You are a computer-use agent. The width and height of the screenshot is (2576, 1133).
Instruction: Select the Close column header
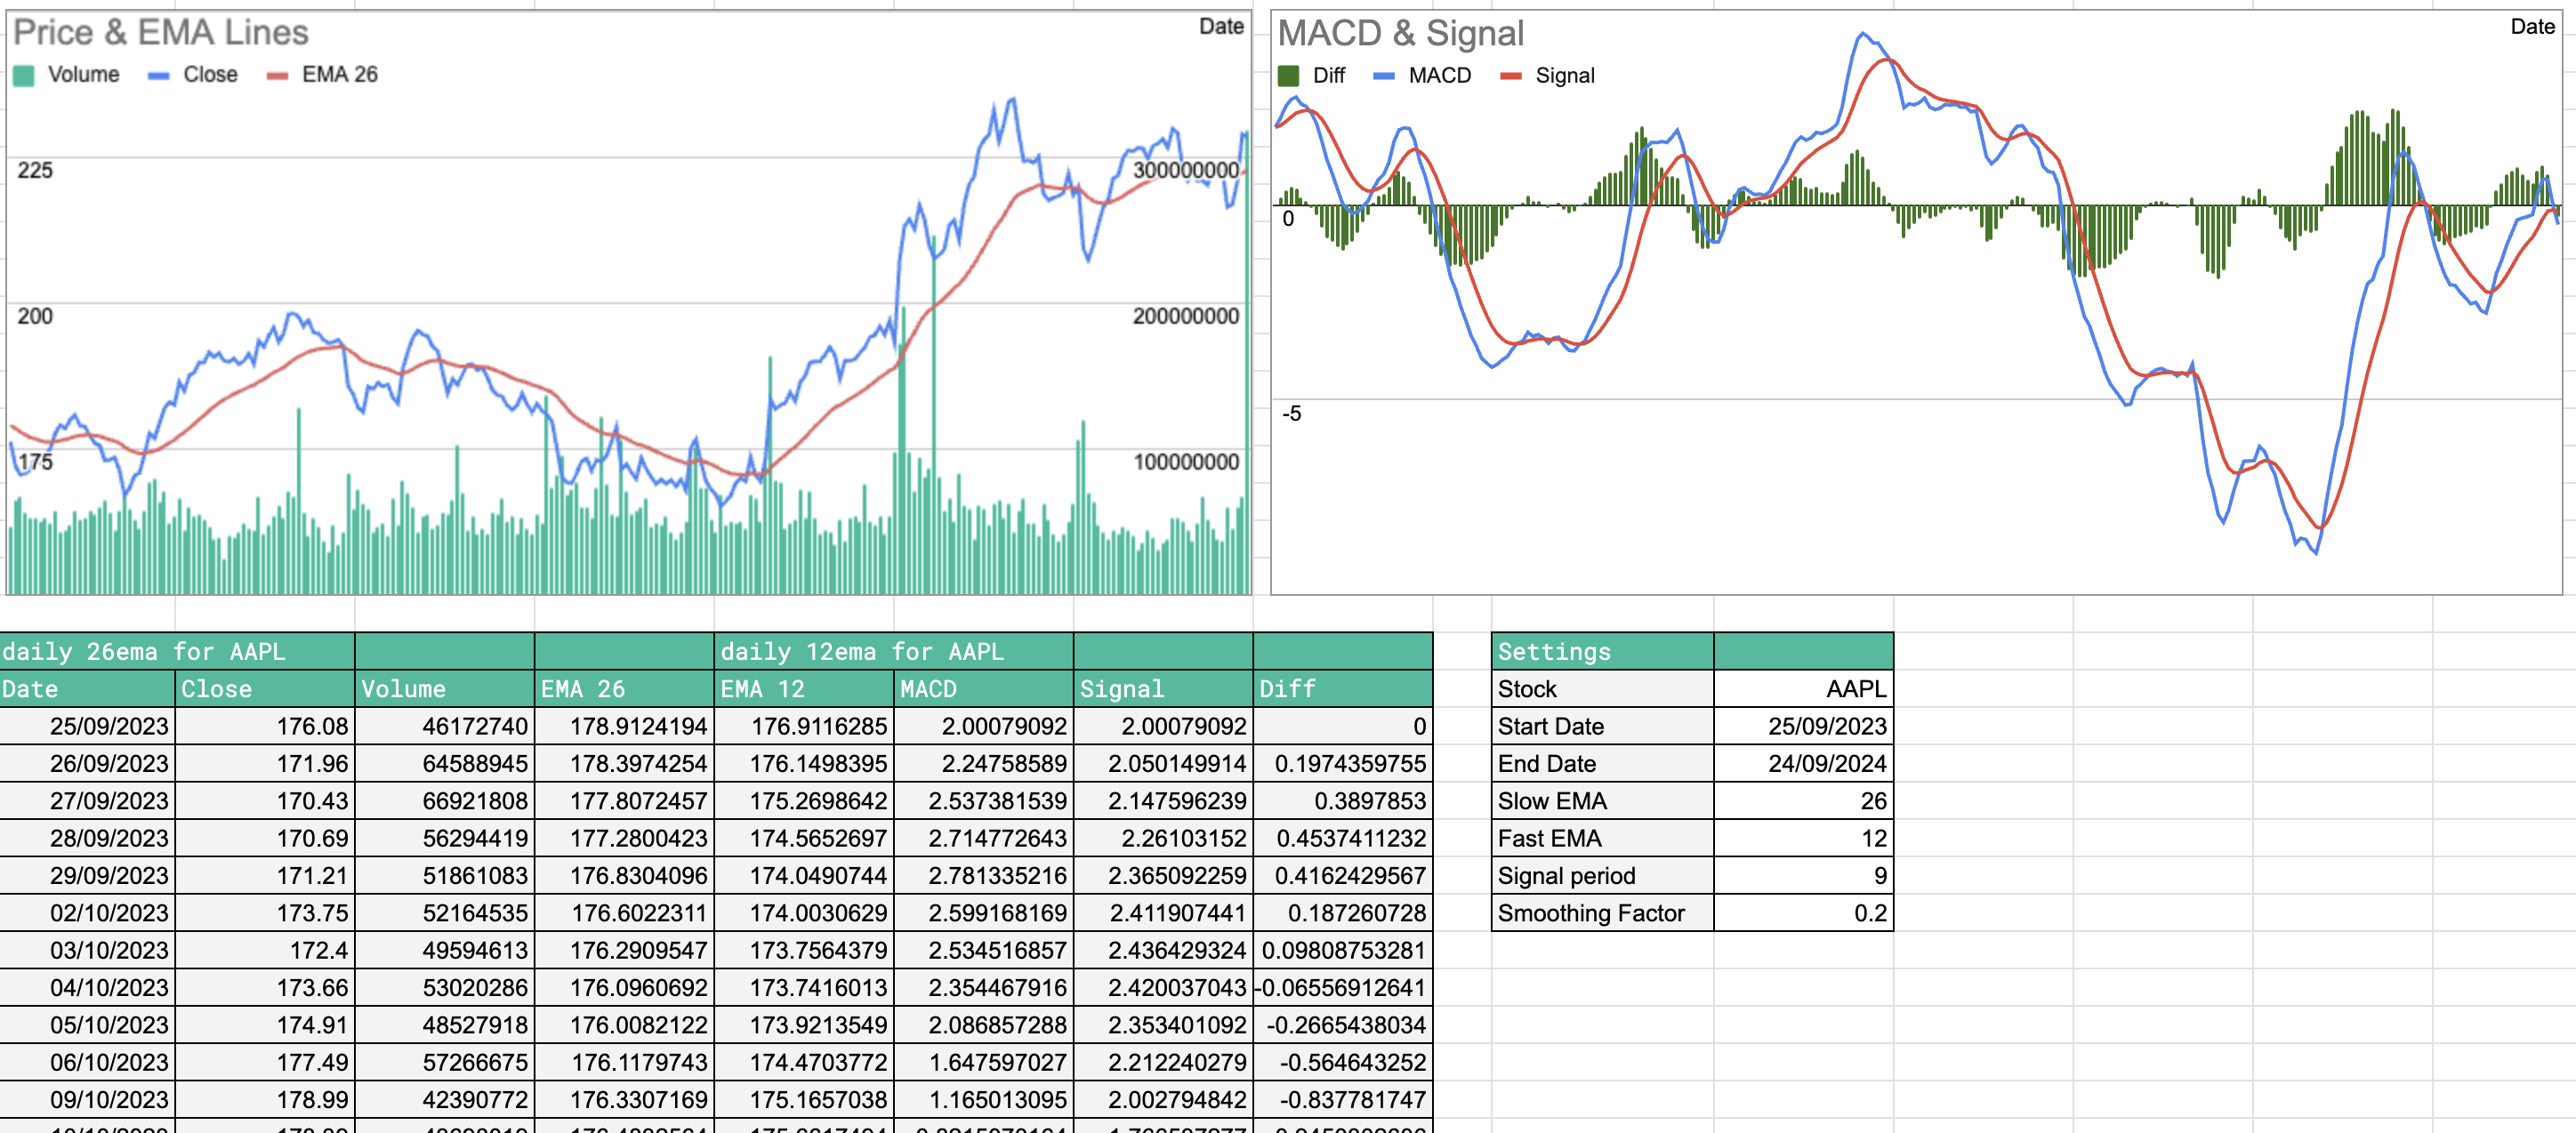click(264, 689)
